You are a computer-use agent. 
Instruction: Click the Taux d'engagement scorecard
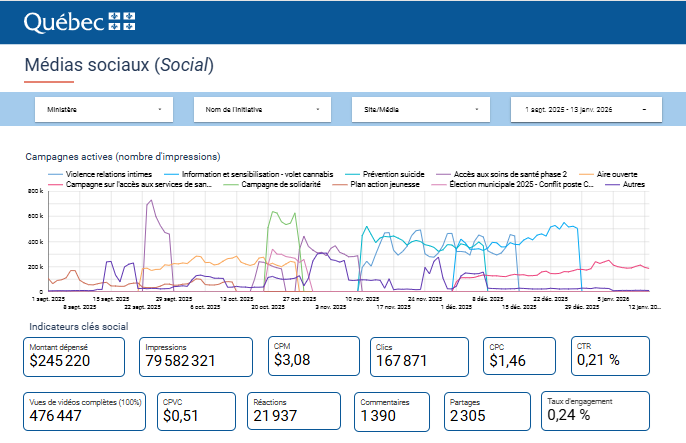[x=595, y=410]
